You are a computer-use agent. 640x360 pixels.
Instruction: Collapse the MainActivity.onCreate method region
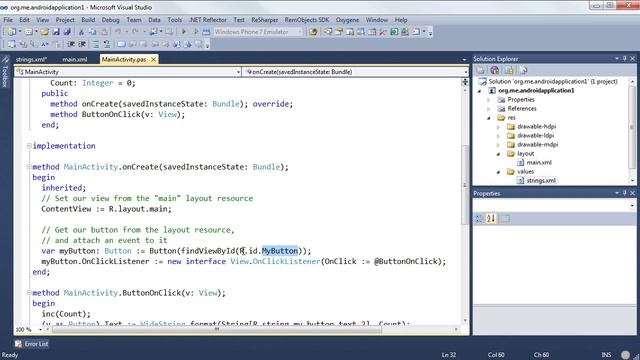coord(29,167)
